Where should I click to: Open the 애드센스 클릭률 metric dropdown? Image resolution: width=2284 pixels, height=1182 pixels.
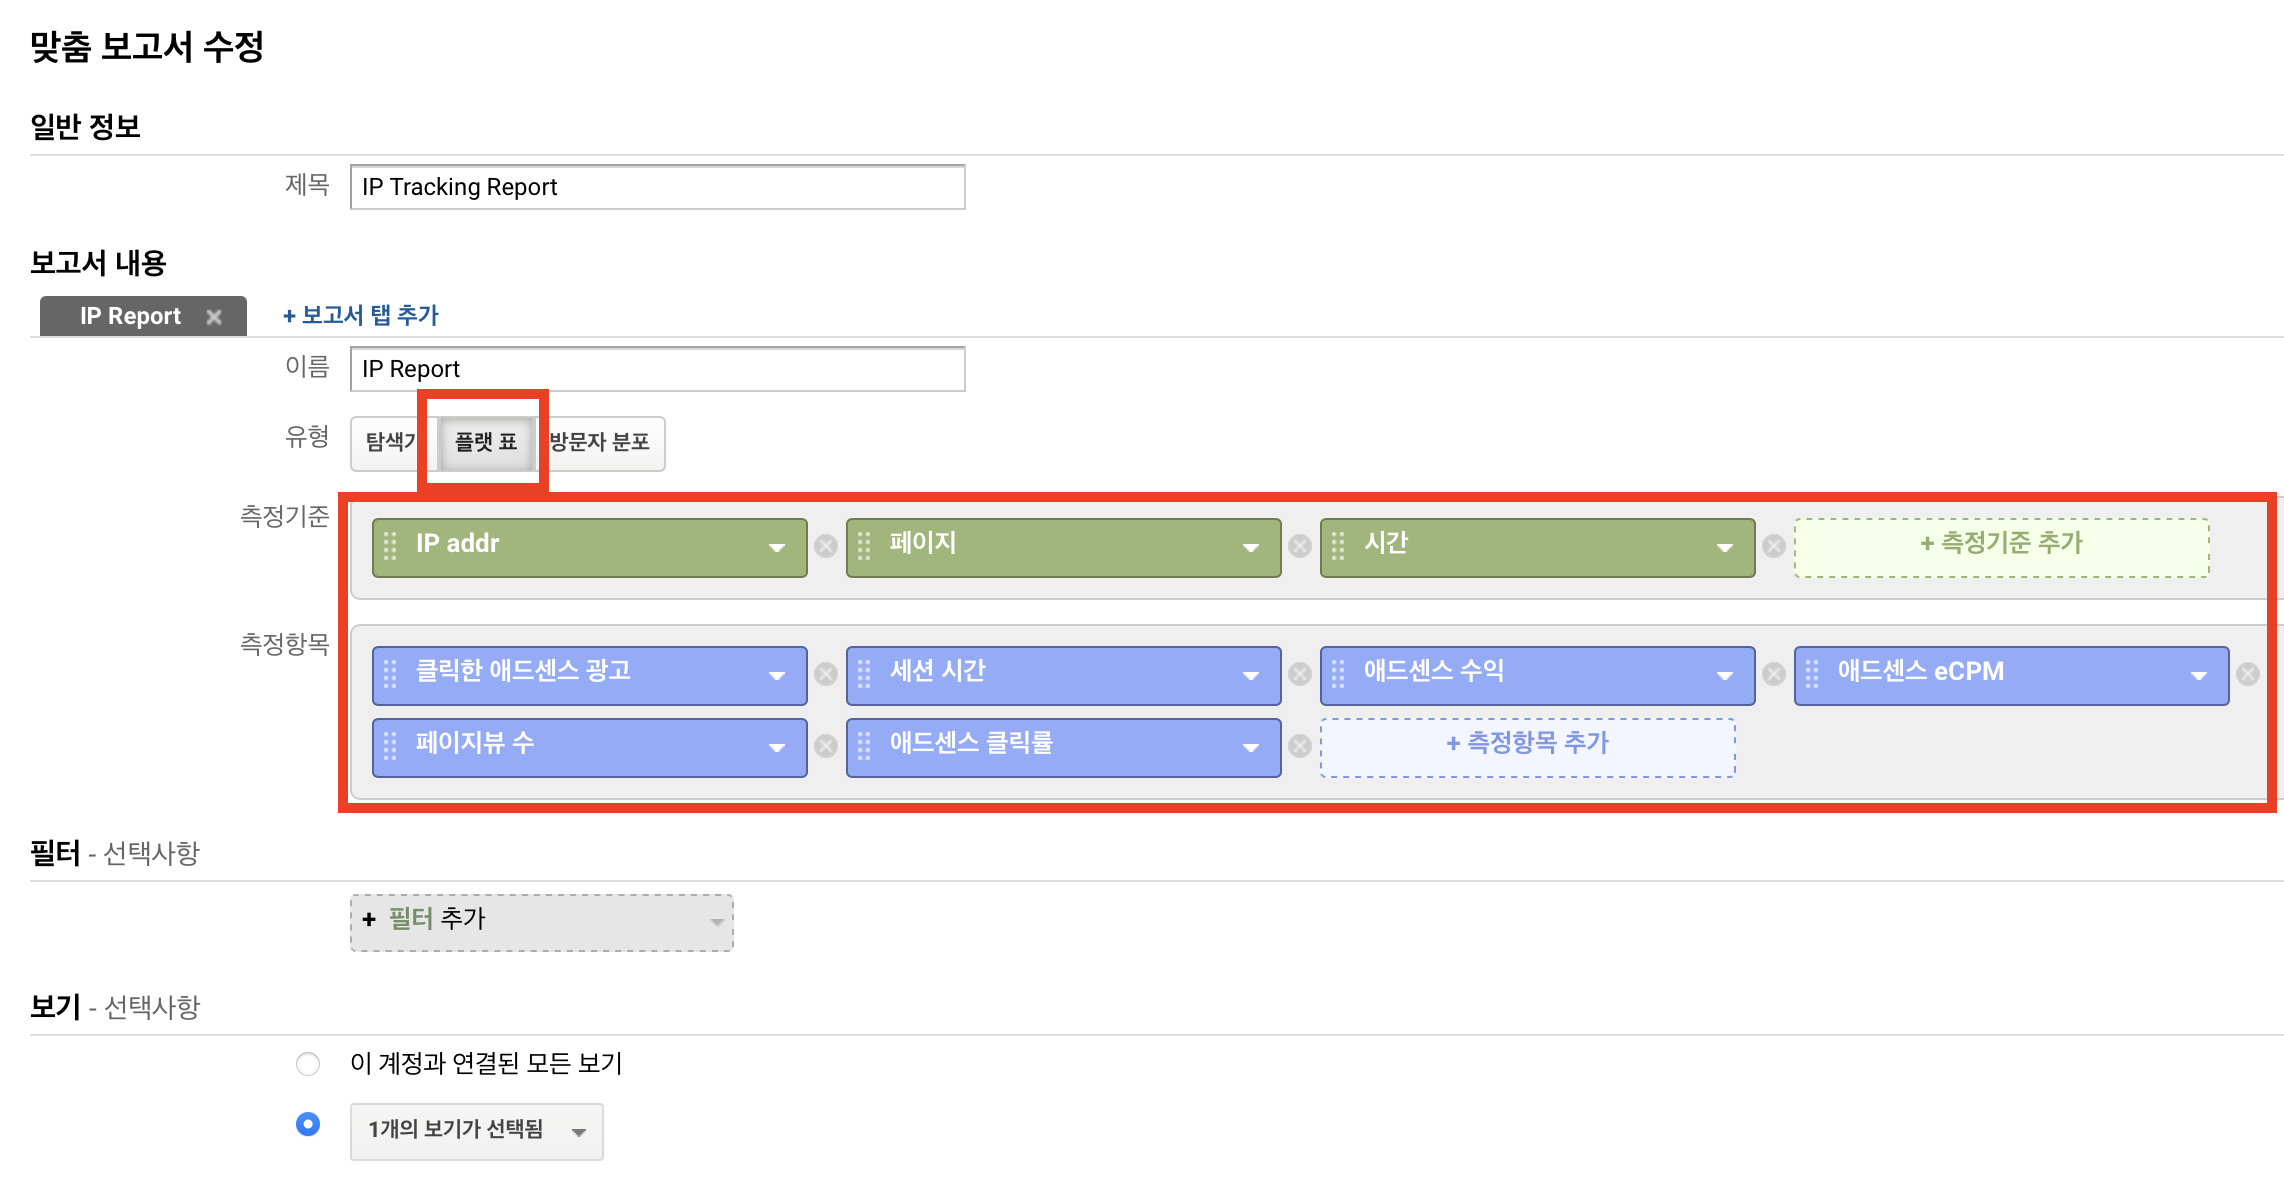(1251, 746)
